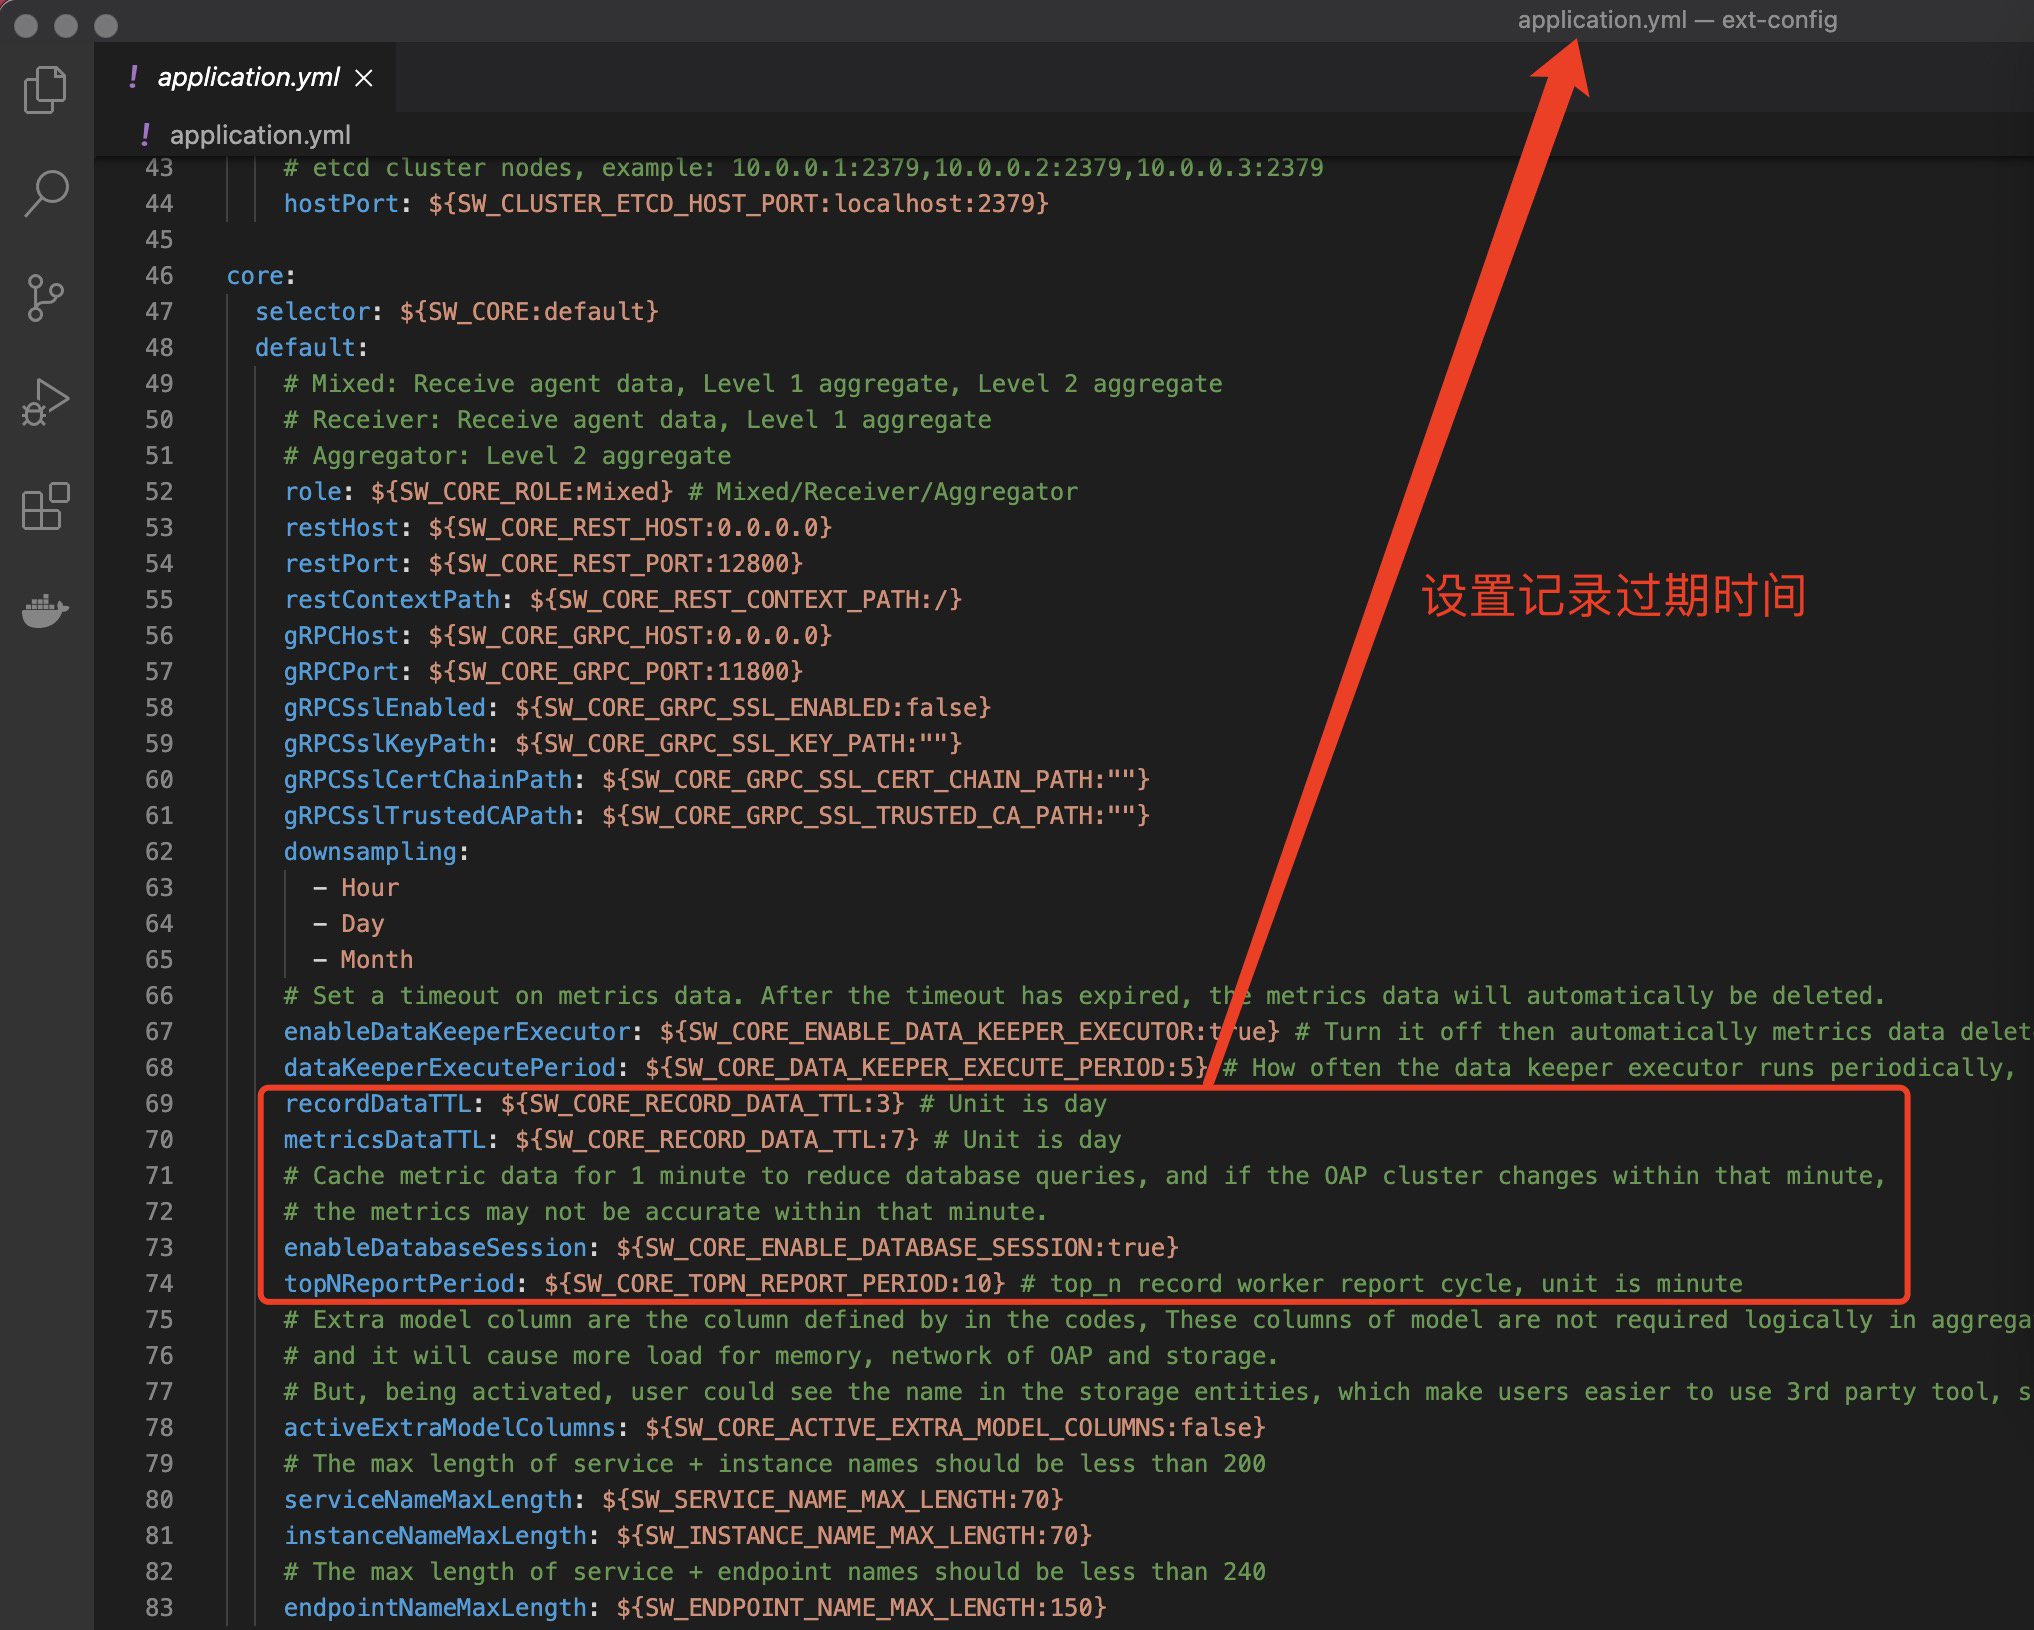2034x1630 pixels.
Task: Click the 'instanceNameMaxLength' key
Action: click(x=435, y=1535)
